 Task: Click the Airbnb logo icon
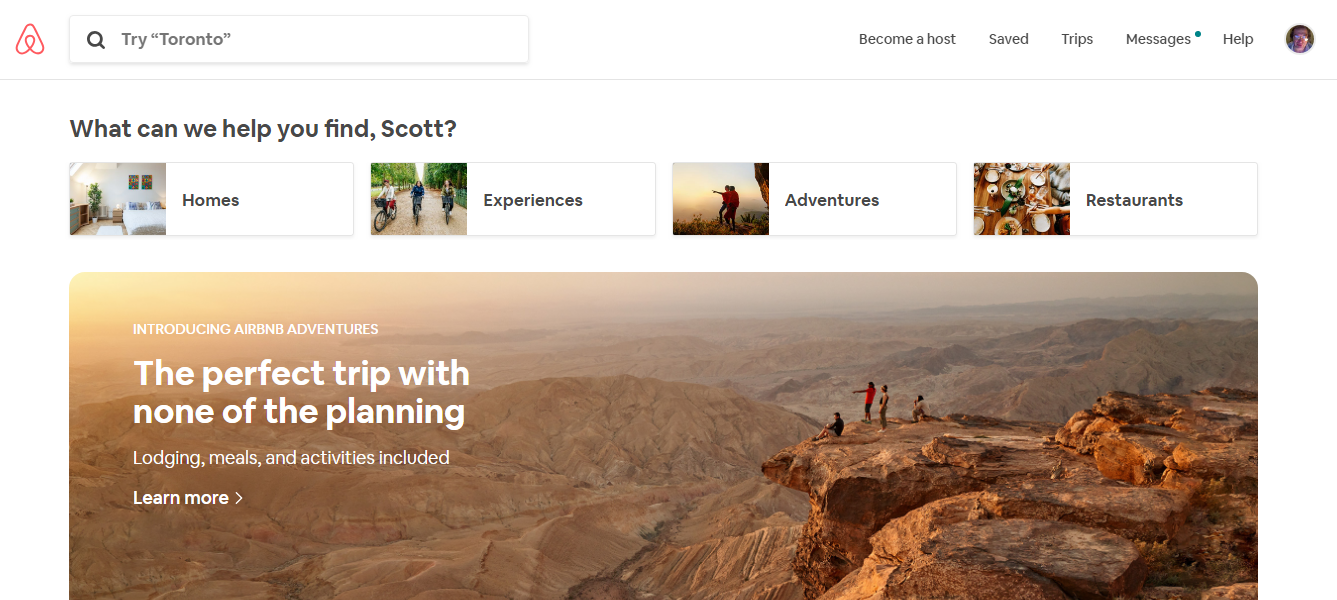click(30, 39)
